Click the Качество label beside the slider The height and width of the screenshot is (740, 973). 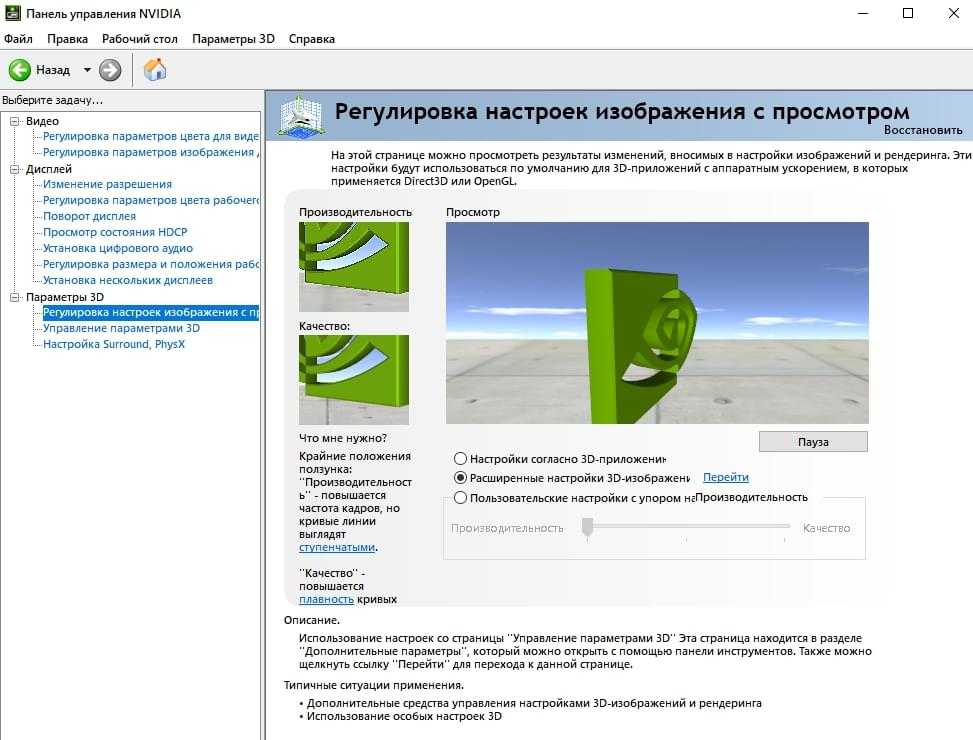pos(827,528)
